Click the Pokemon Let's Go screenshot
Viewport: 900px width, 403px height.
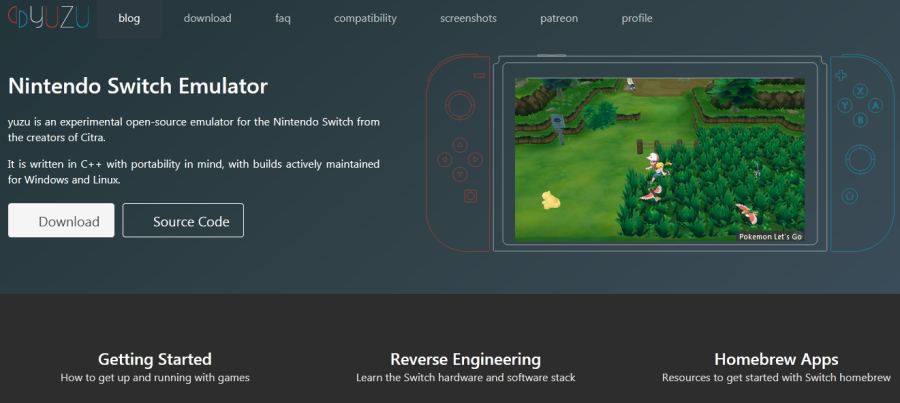click(661, 160)
